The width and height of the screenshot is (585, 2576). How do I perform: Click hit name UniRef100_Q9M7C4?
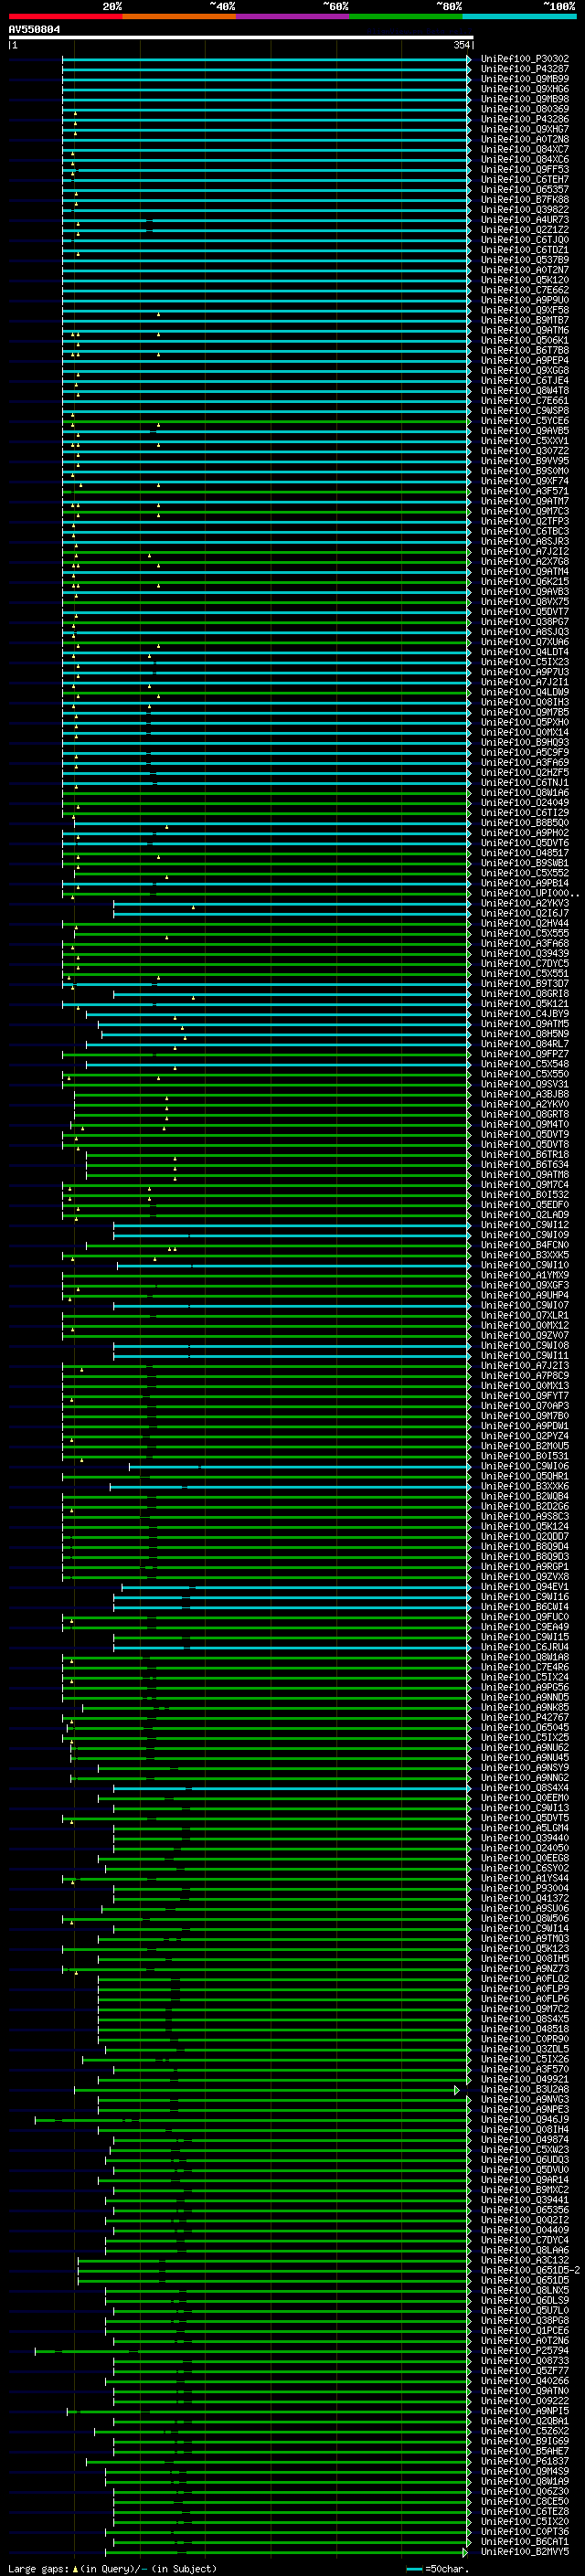525,1185
